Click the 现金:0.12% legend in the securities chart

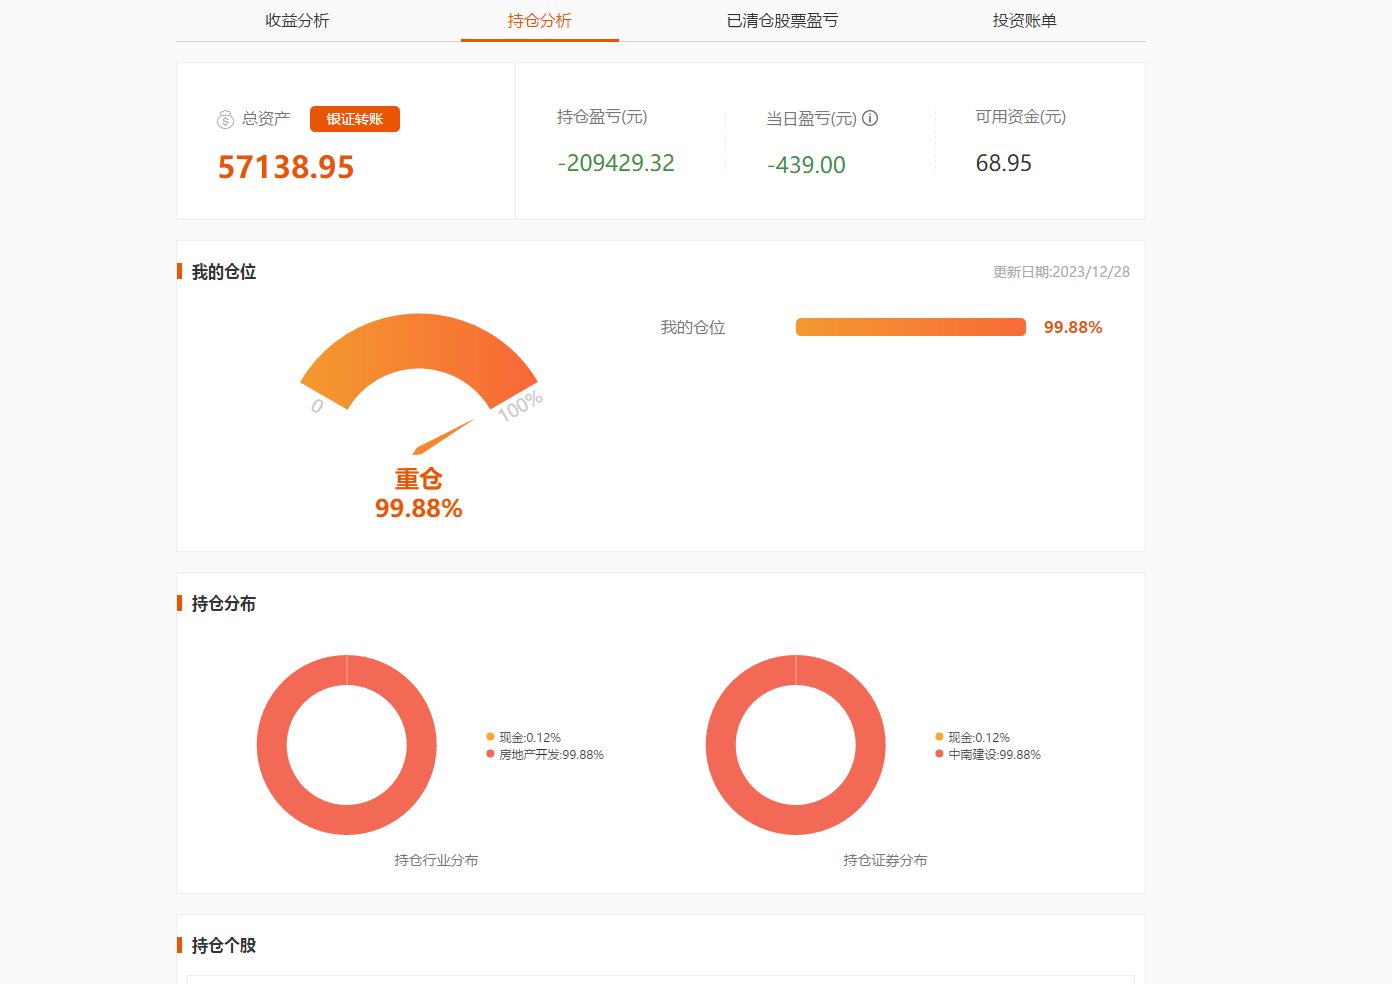pos(973,738)
